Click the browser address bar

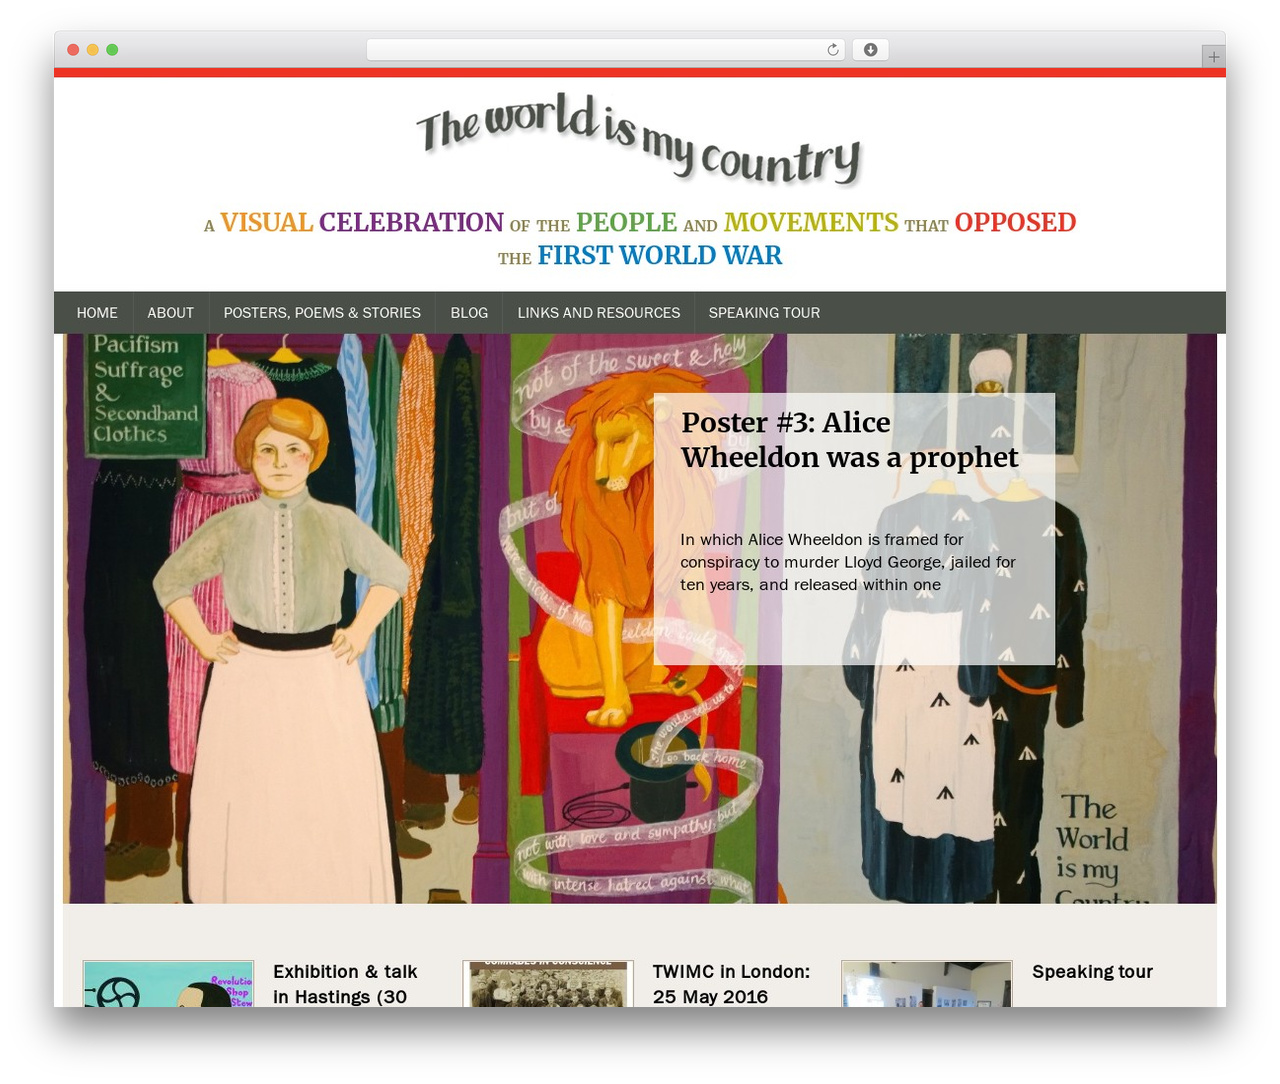pos(606,50)
